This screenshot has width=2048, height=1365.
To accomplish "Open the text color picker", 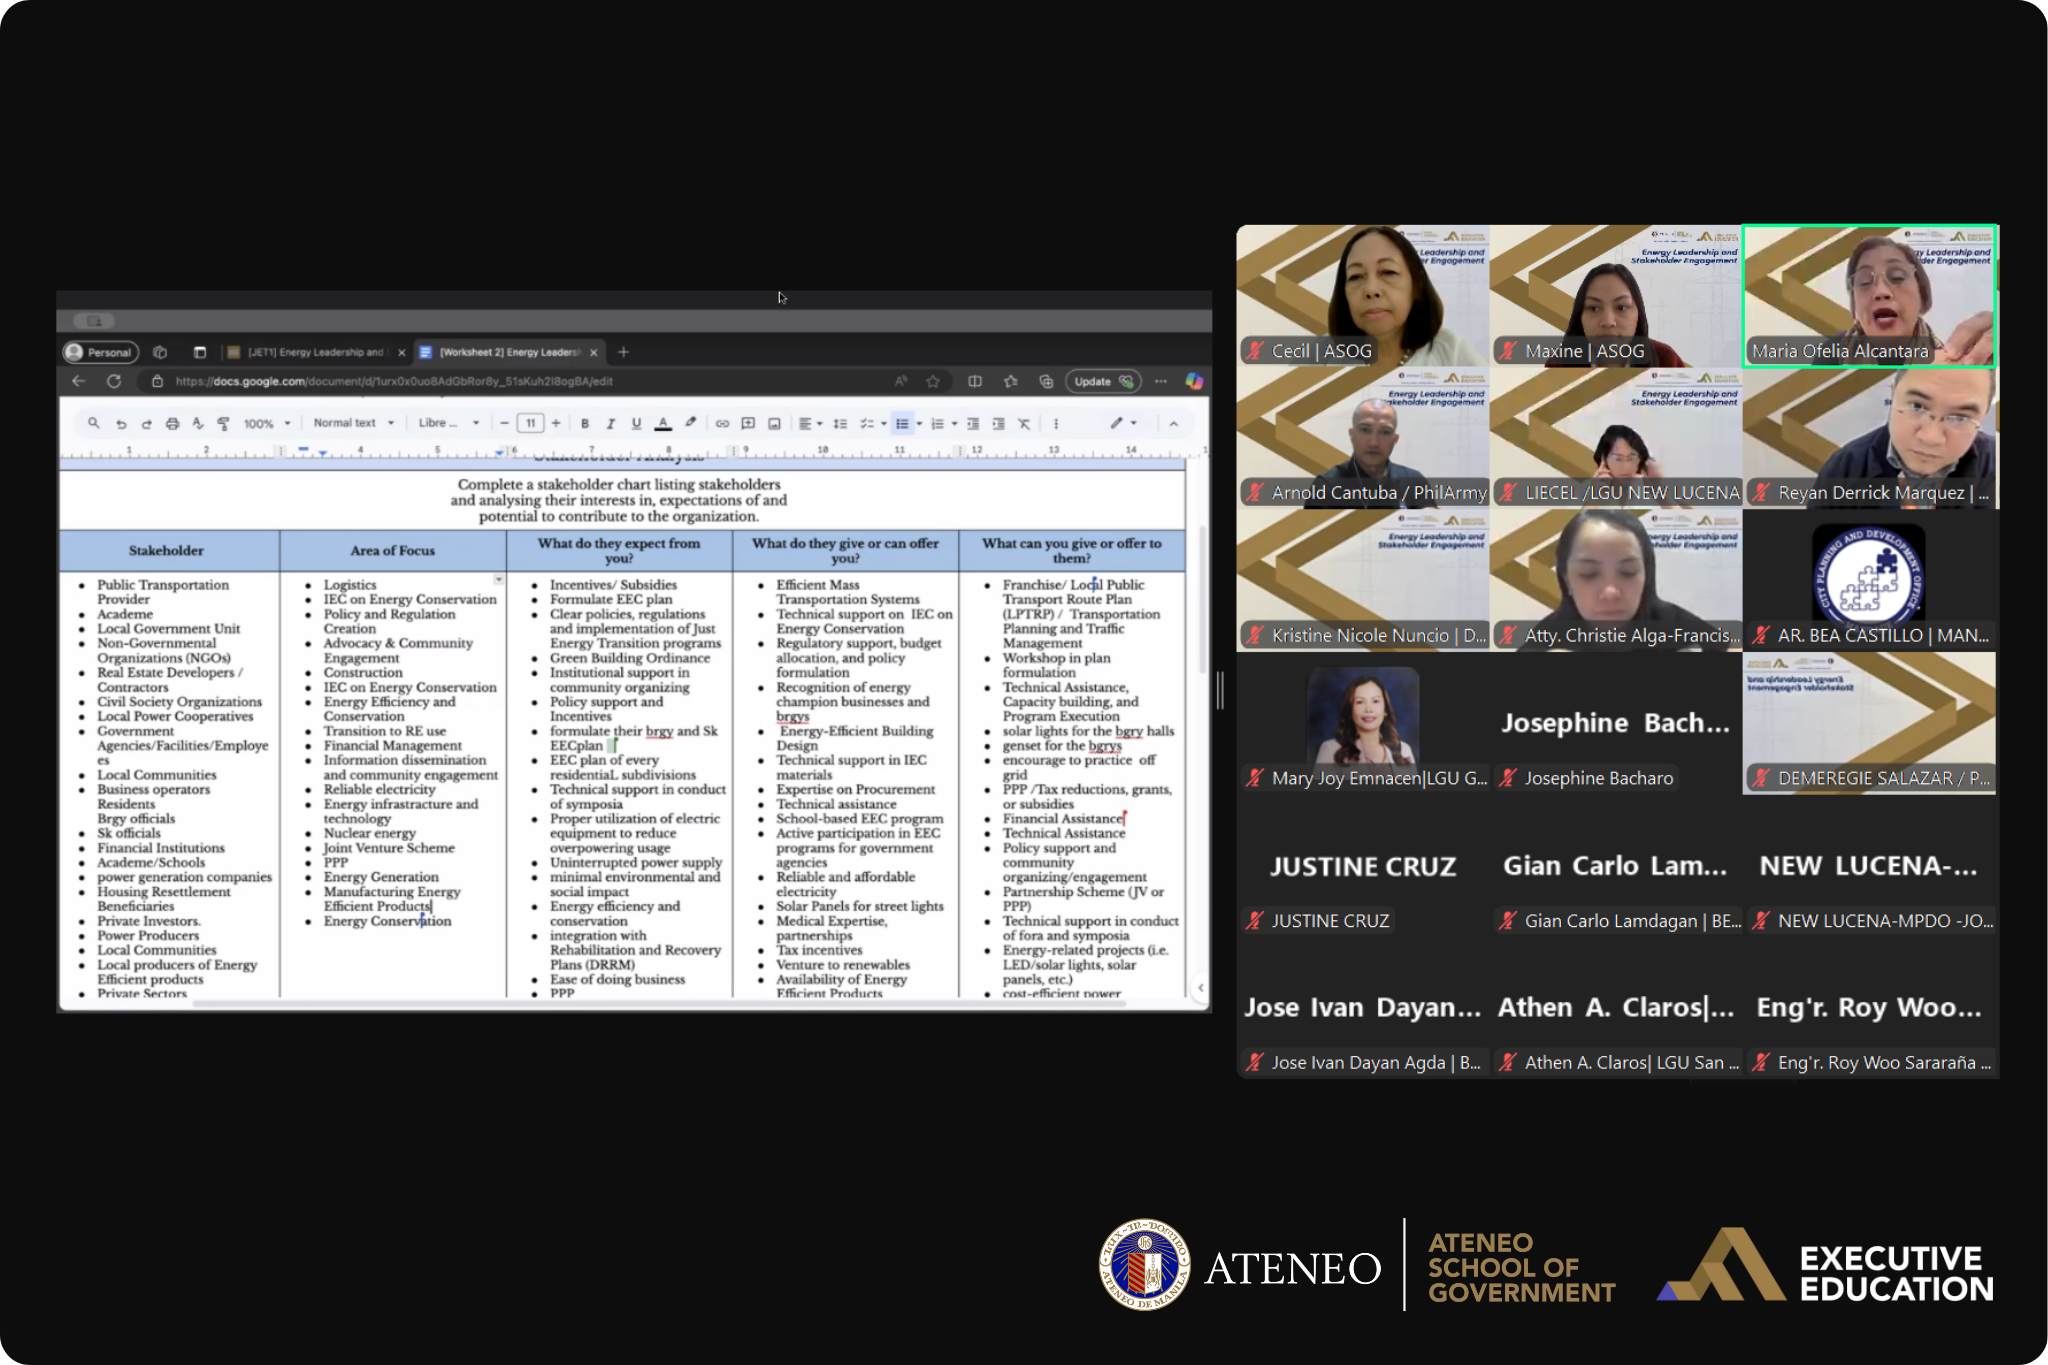I will click(x=662, y=424).
